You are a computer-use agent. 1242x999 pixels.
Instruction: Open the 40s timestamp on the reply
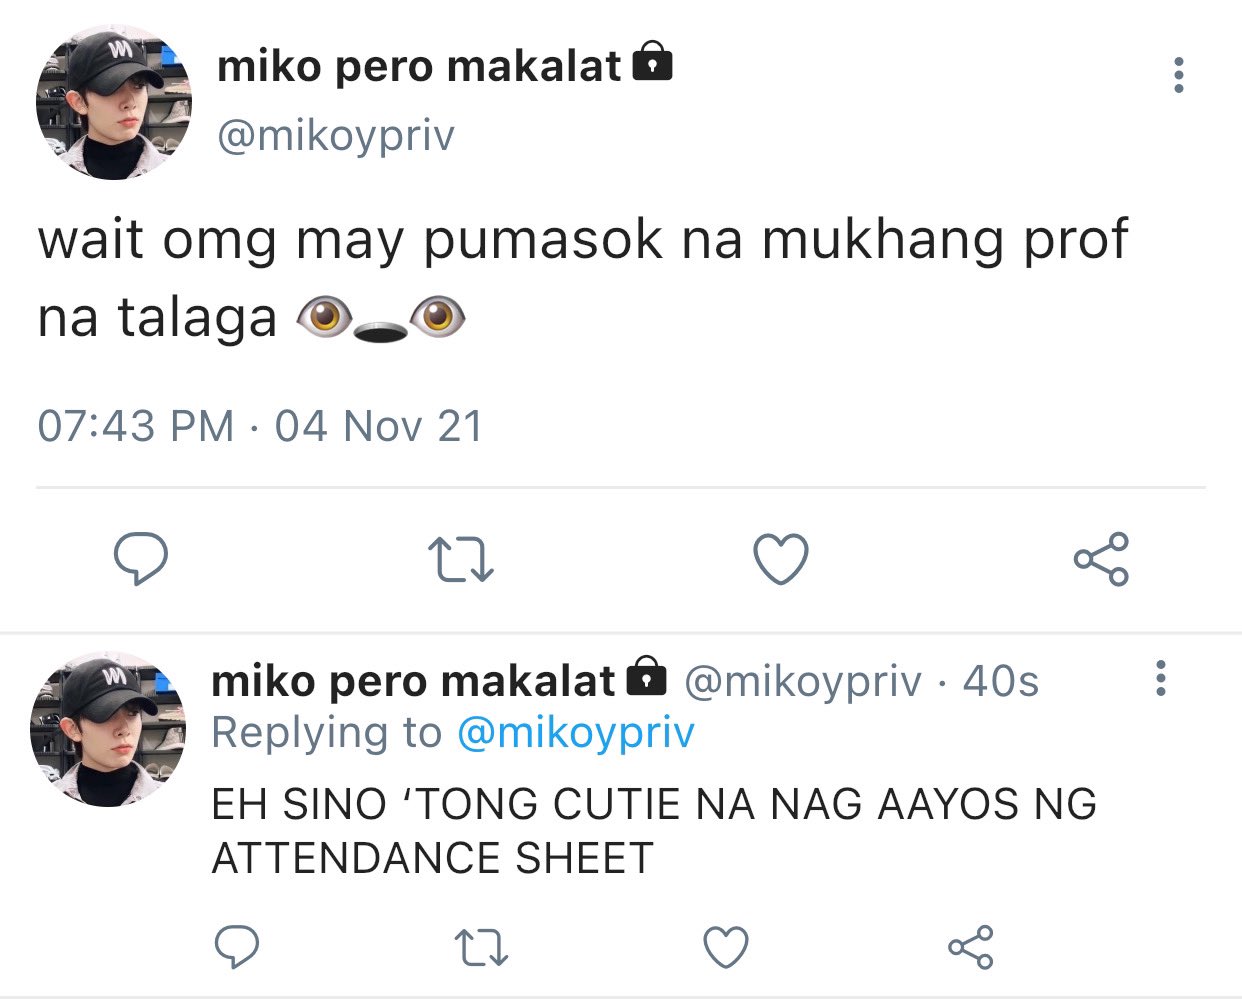pos(1000,681)
